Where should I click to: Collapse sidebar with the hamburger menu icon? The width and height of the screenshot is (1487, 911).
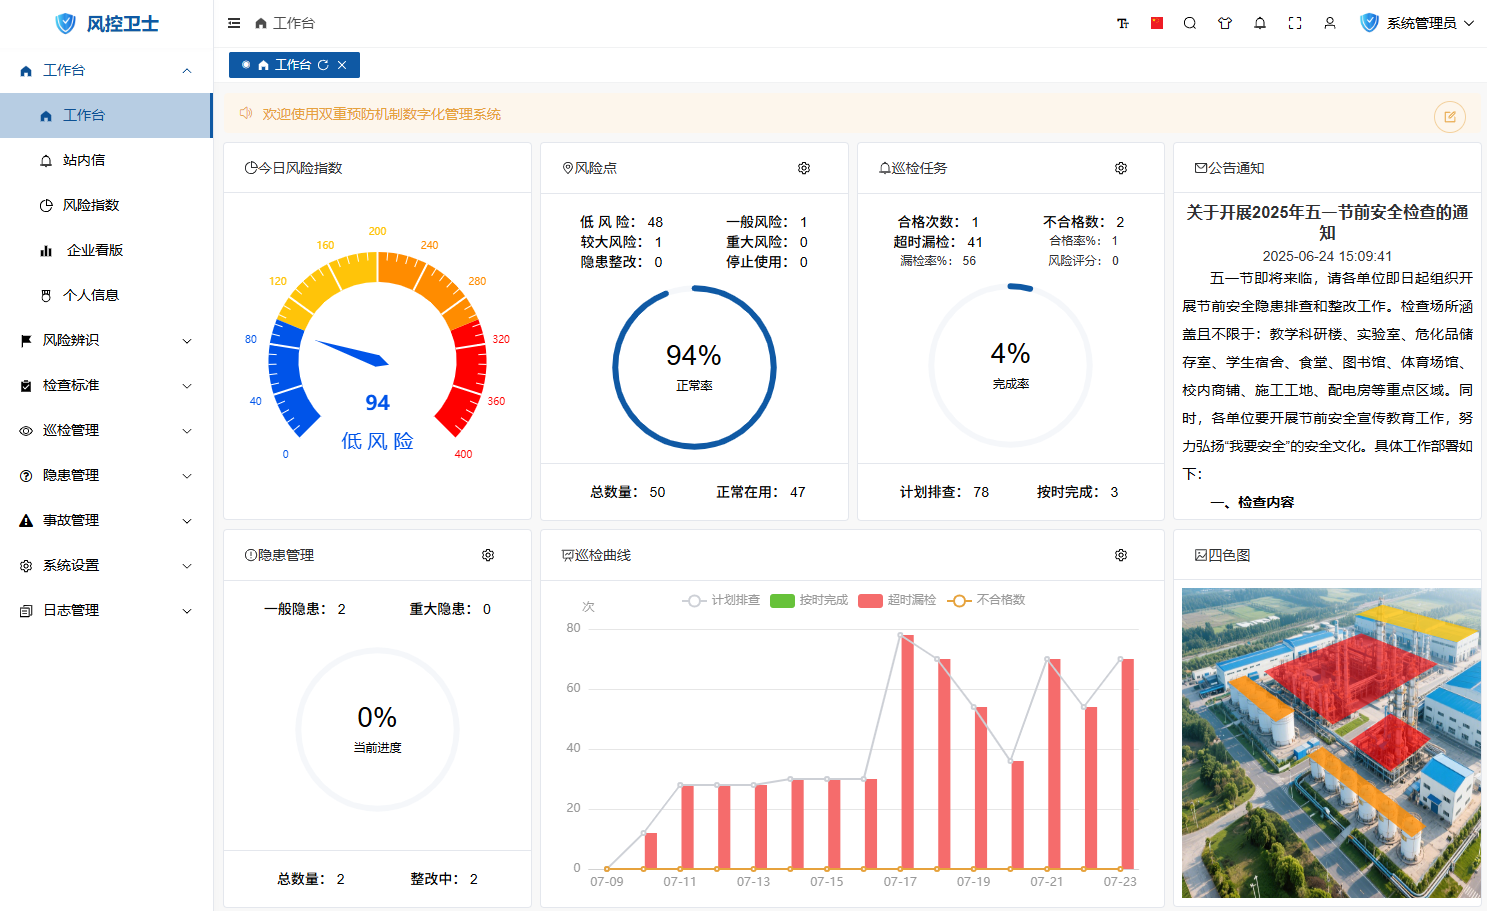[x=234, y=23]
